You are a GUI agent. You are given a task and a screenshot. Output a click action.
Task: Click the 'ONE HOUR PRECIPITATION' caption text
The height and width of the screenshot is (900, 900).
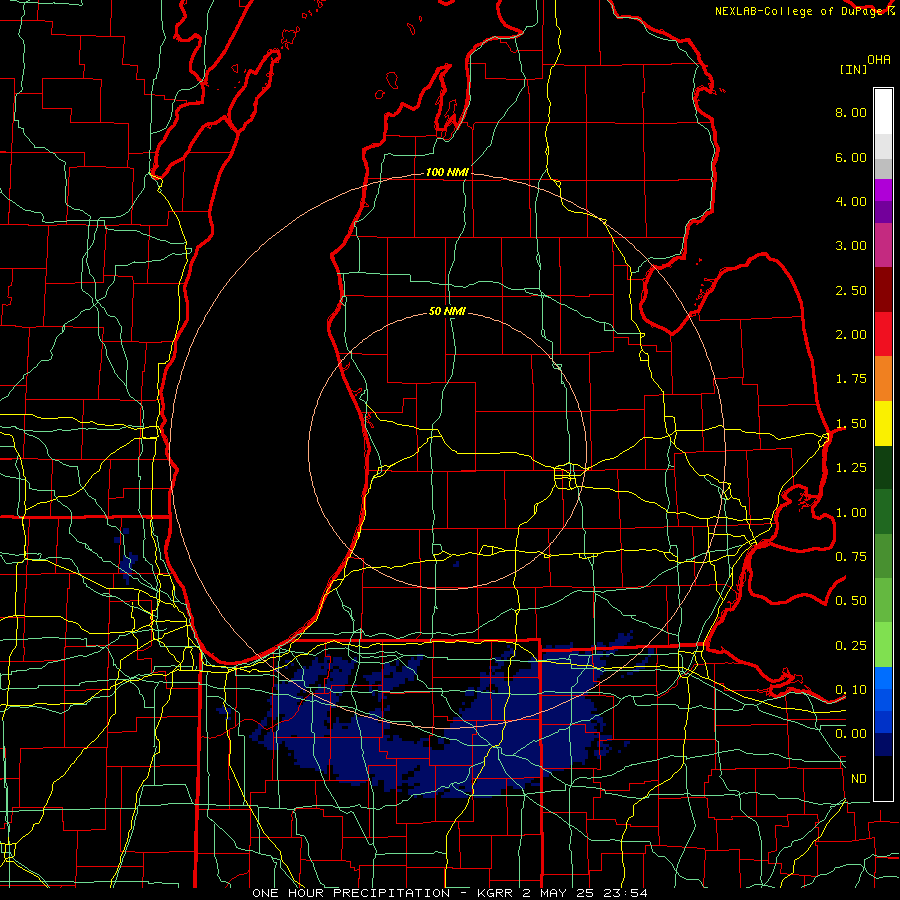351,893
